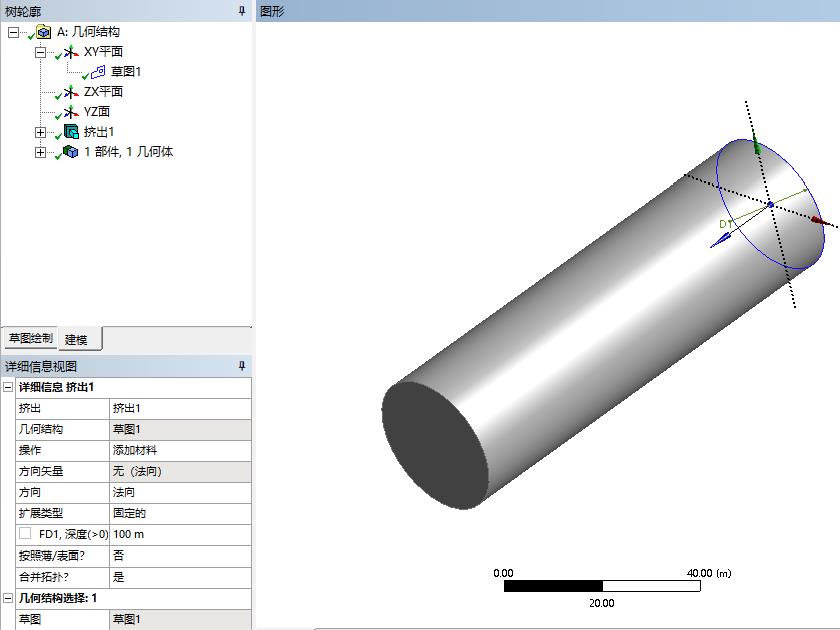Screen dimensions: 840x630
Task: Click the parts and bodies icon
Action: coord(71,152)
